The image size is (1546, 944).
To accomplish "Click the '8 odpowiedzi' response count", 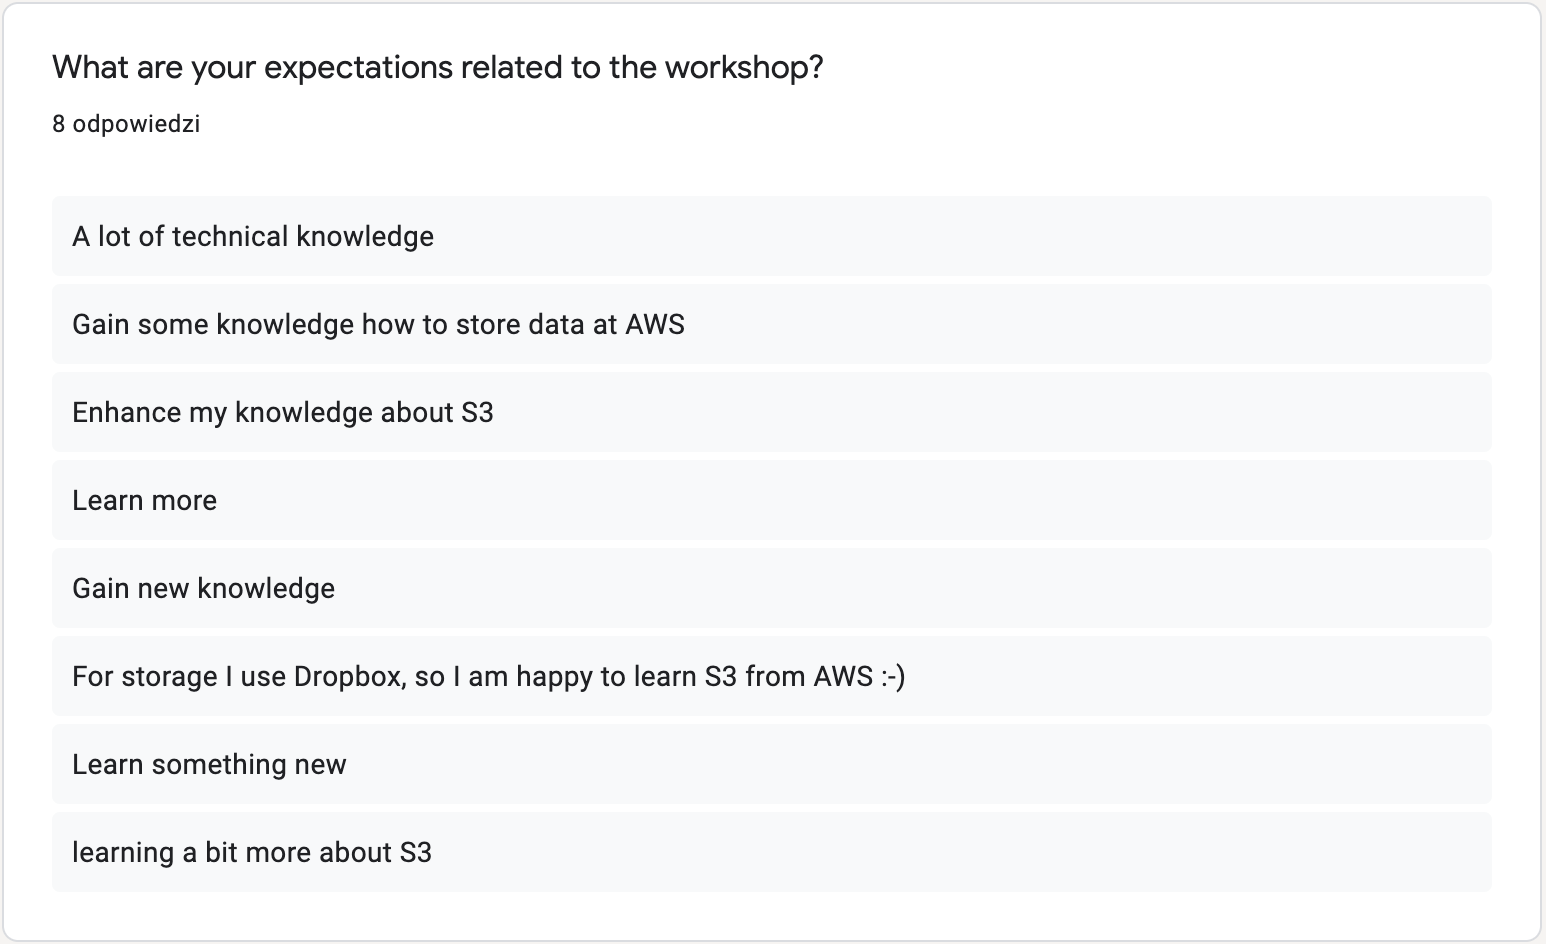I will pyautogui.click(x=126, y=124).
